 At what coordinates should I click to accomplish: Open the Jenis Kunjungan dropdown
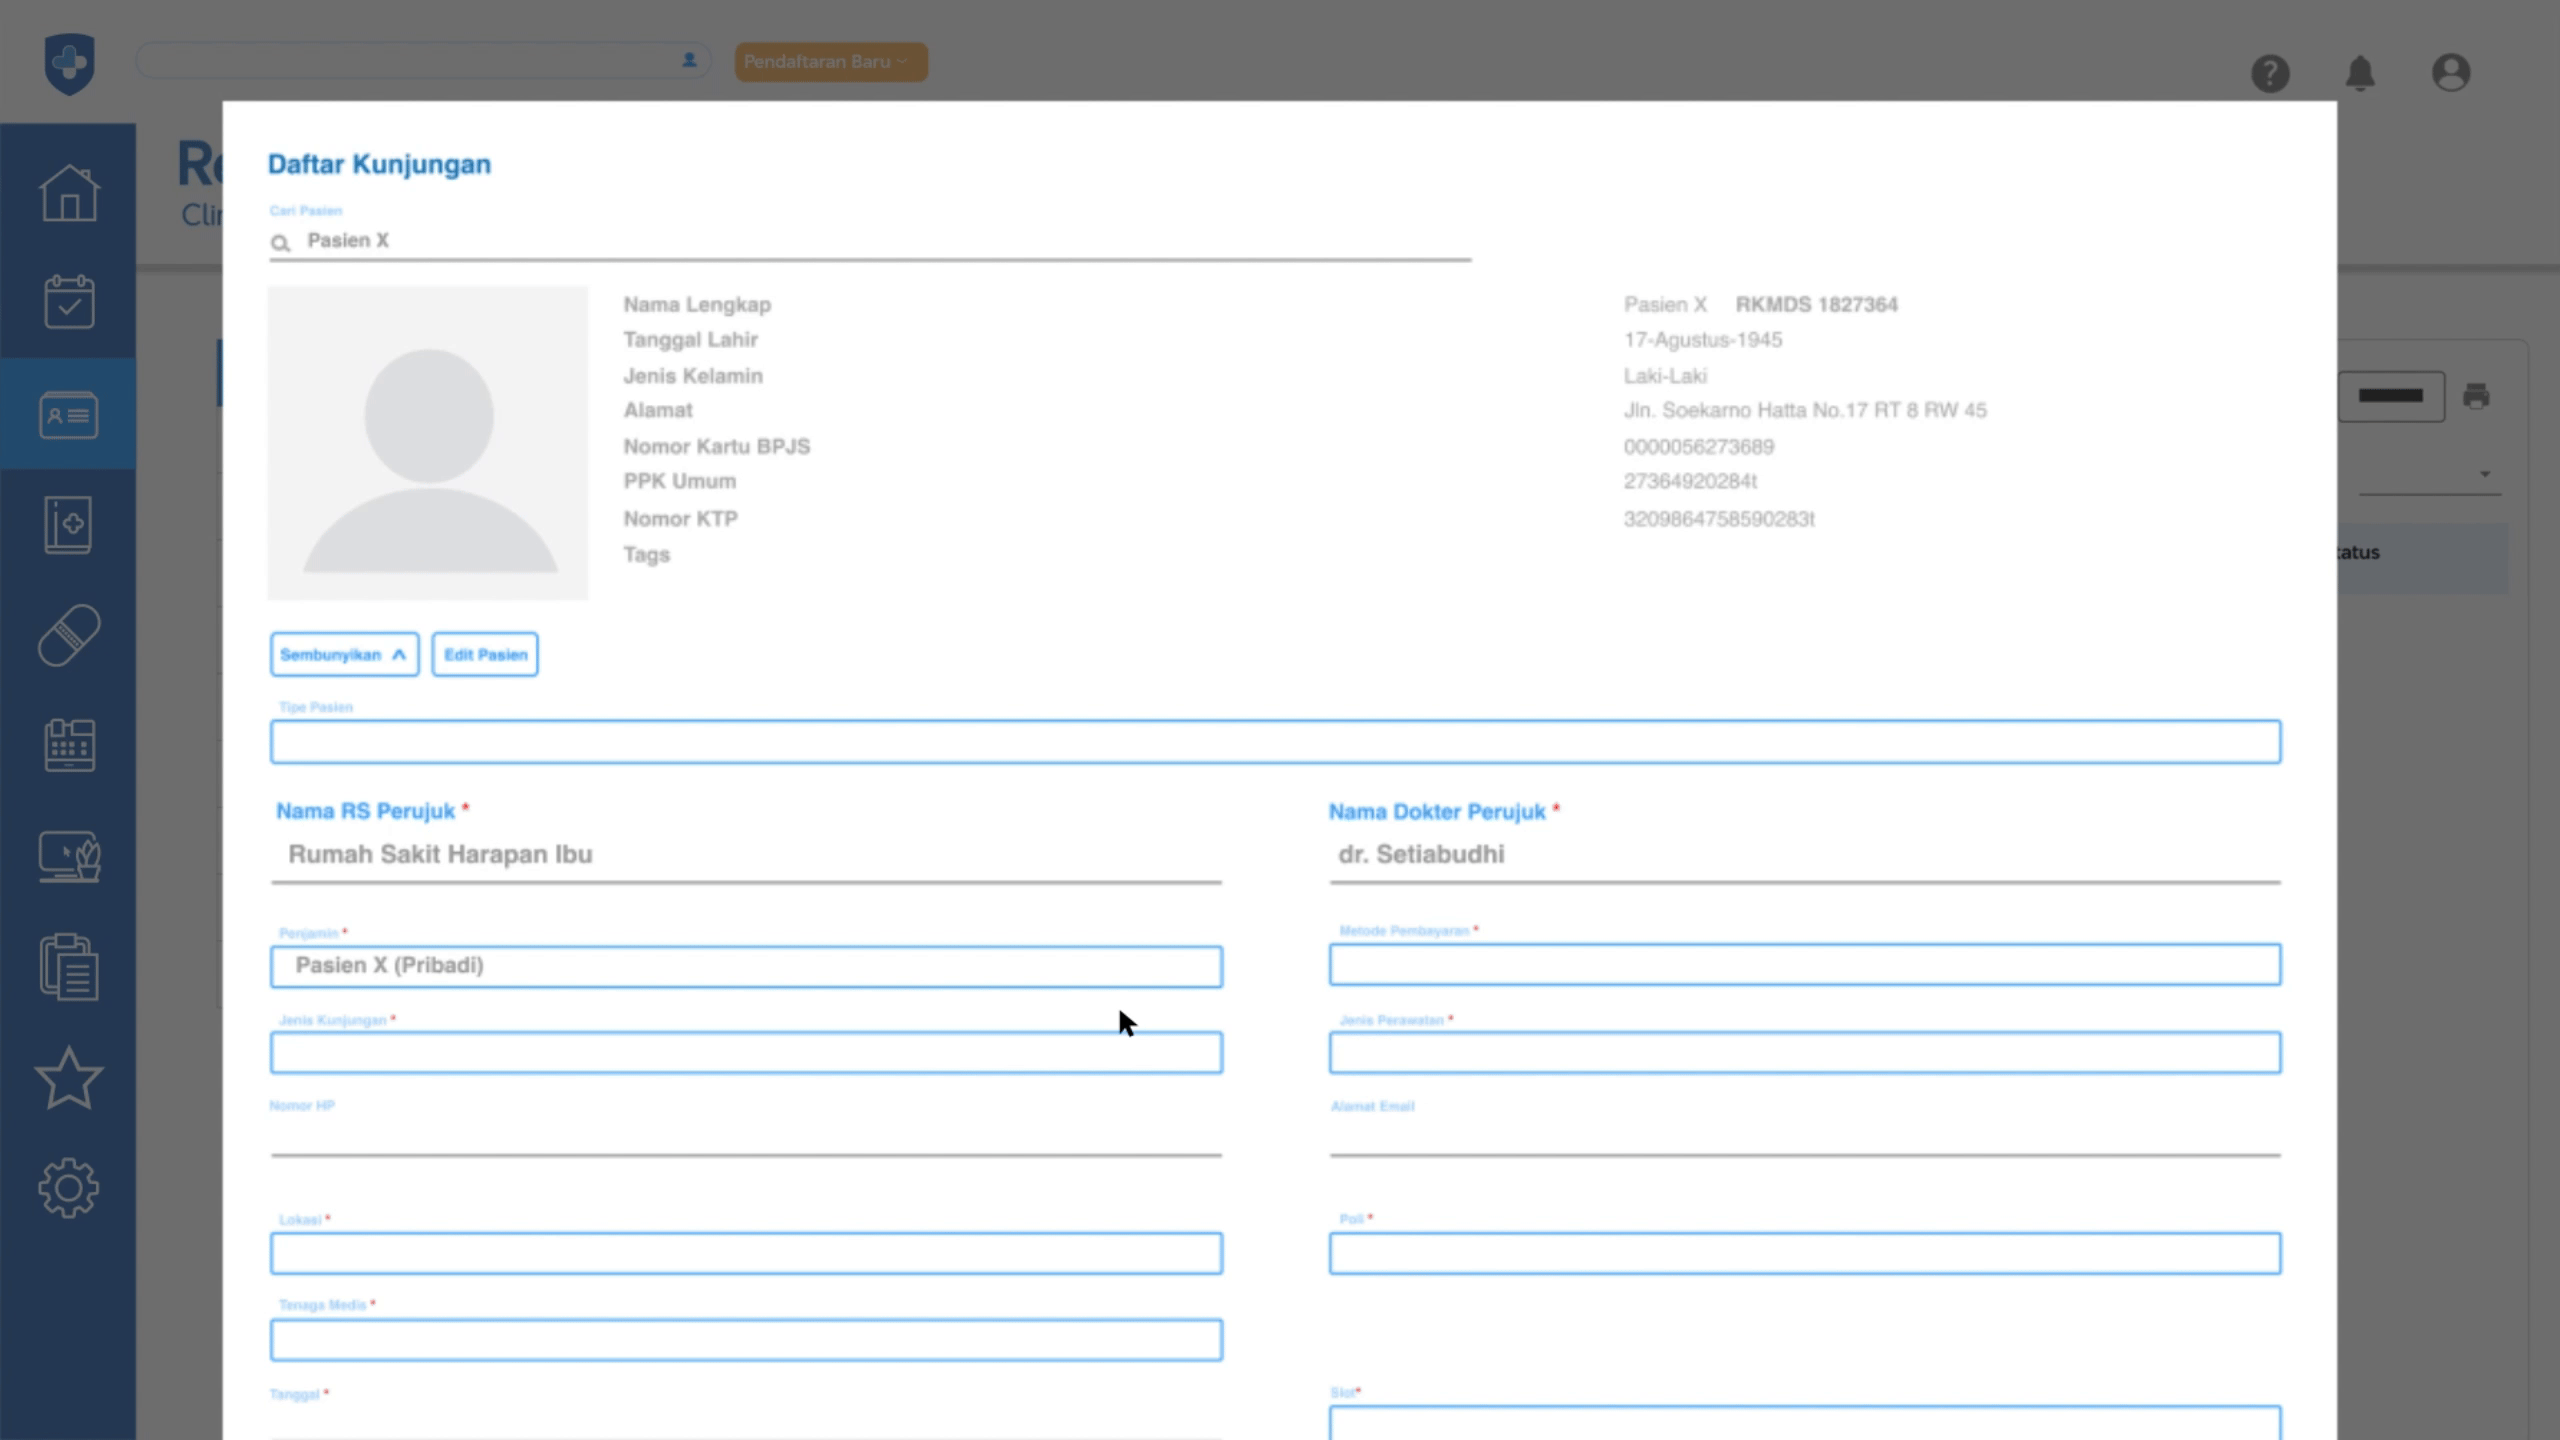(746, 1053)
